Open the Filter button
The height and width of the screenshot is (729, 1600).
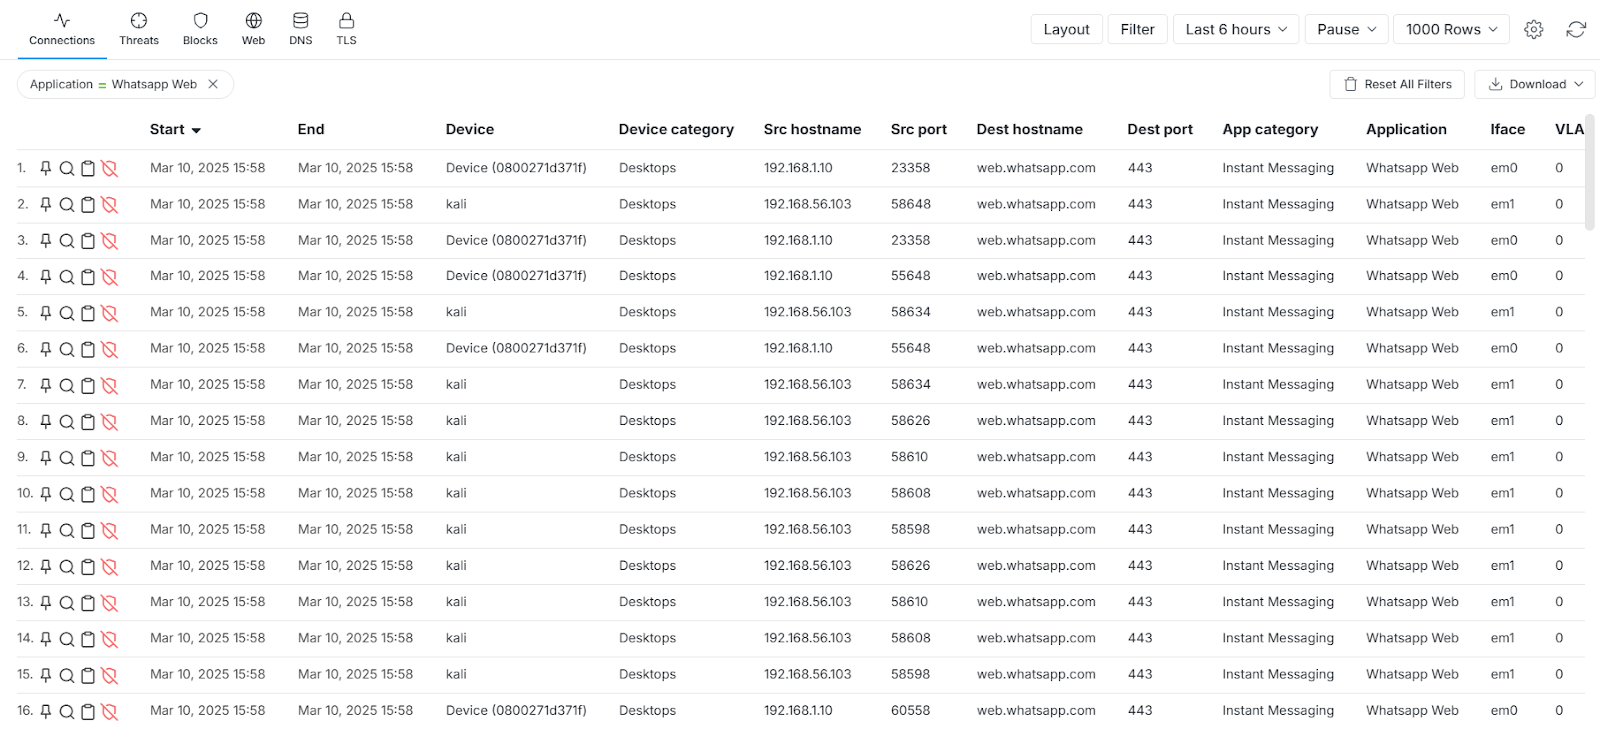tap(1138, 29)
